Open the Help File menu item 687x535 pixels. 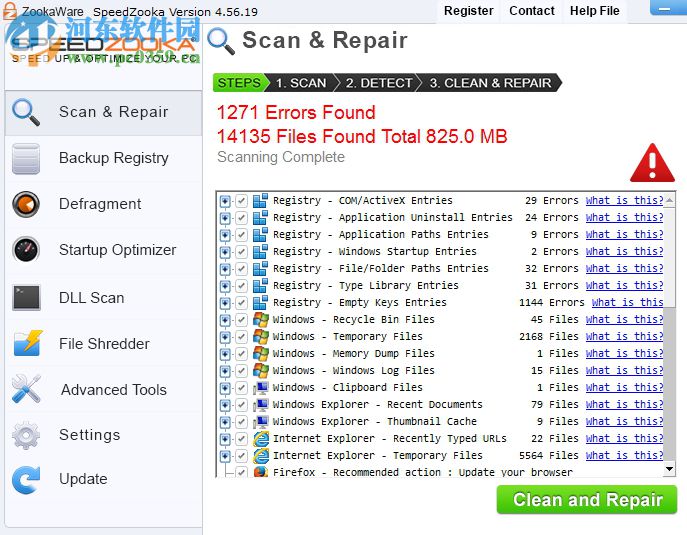coord(595,11)
